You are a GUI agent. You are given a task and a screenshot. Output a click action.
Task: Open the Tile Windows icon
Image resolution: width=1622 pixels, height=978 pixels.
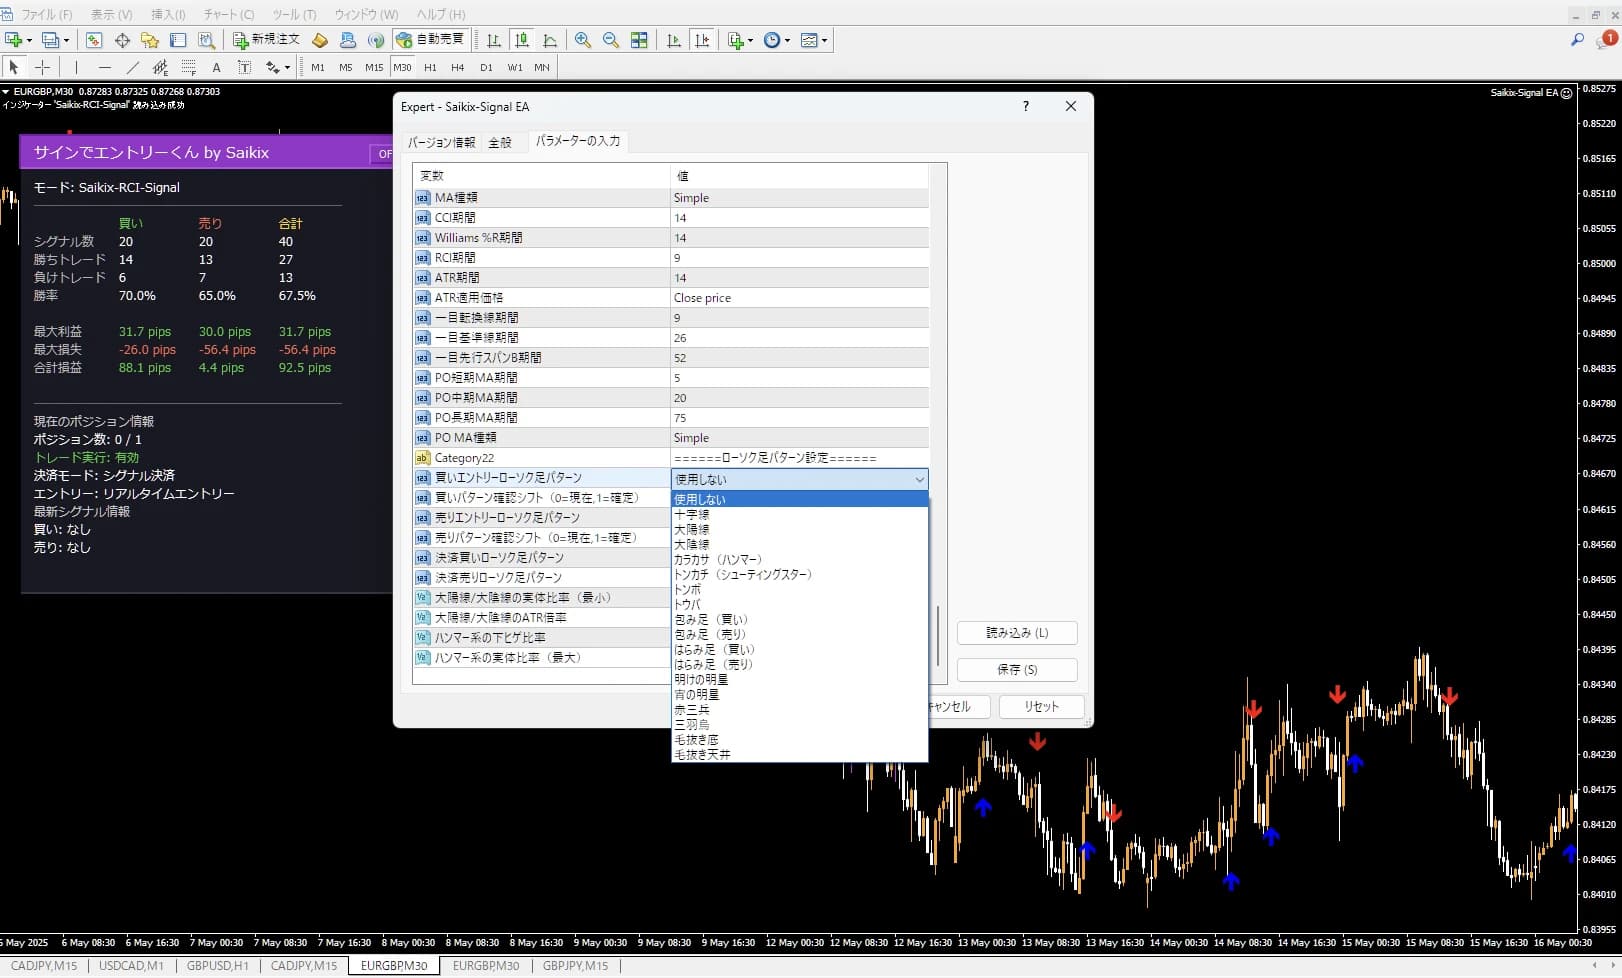pyautogui.click(x=639, y=40)
